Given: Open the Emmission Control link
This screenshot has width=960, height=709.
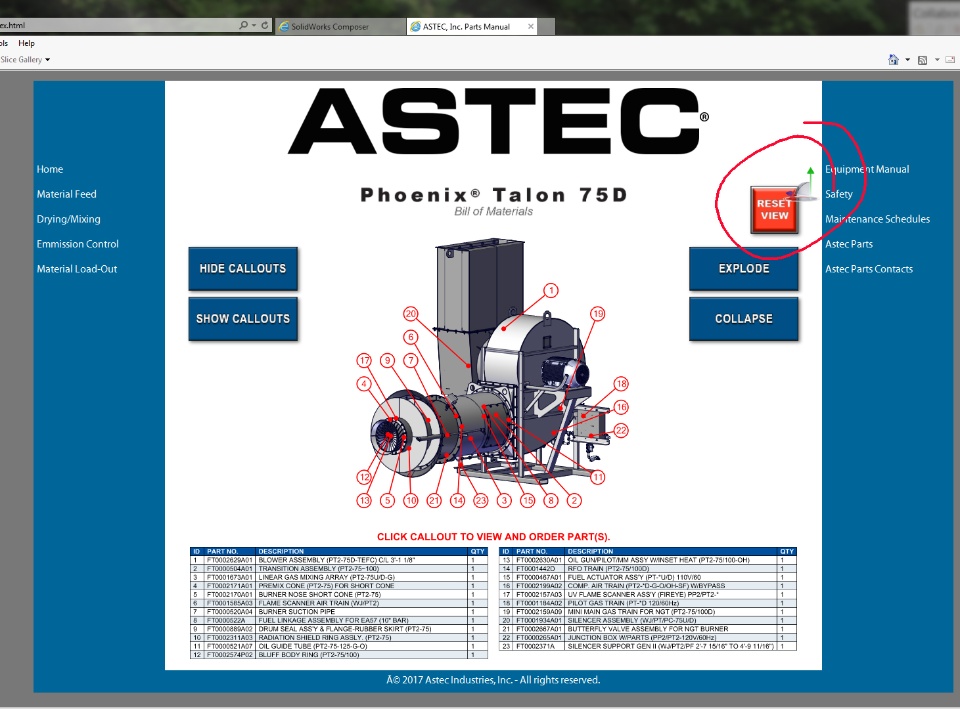Looking at the screenshot, I should 77,244.
